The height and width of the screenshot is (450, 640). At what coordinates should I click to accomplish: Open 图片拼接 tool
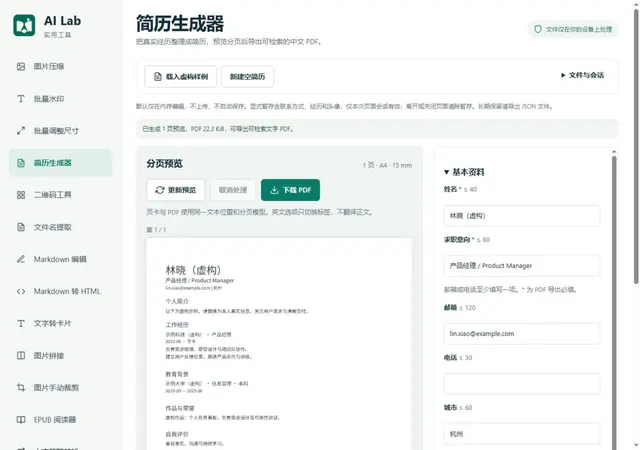pyautogui.click(x=60, y=355)
